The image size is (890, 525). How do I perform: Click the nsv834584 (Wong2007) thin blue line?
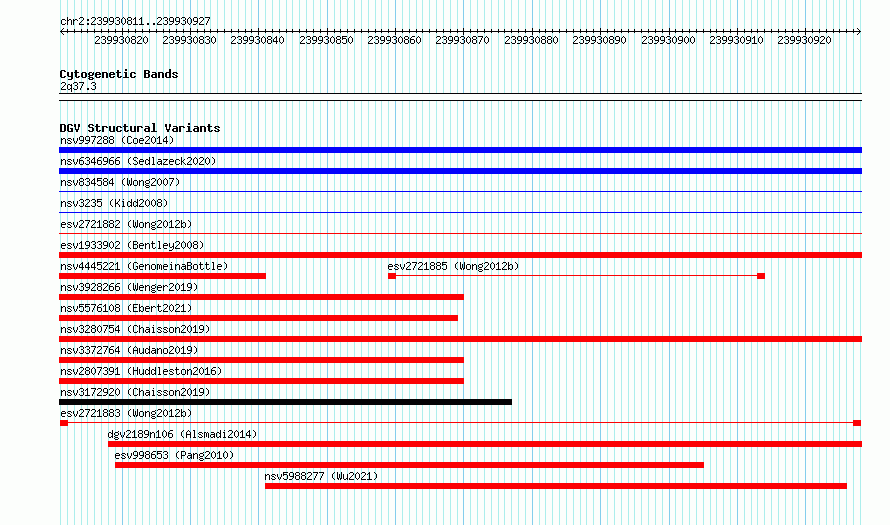pyautogui.click(x=460, y=192)
